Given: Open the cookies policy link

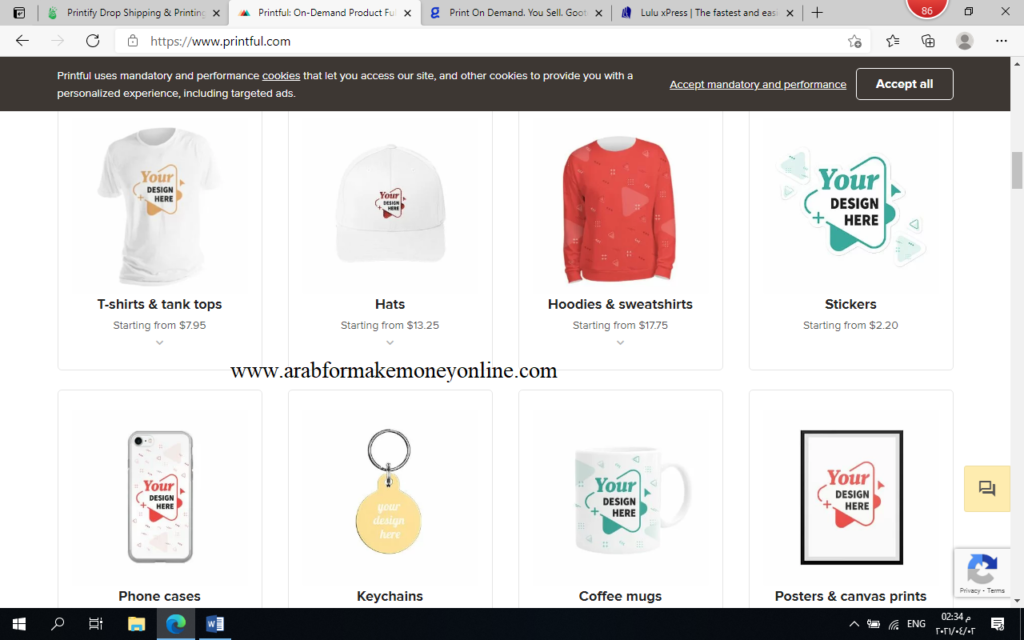Looking at the screenshot, I should point(281,76).
